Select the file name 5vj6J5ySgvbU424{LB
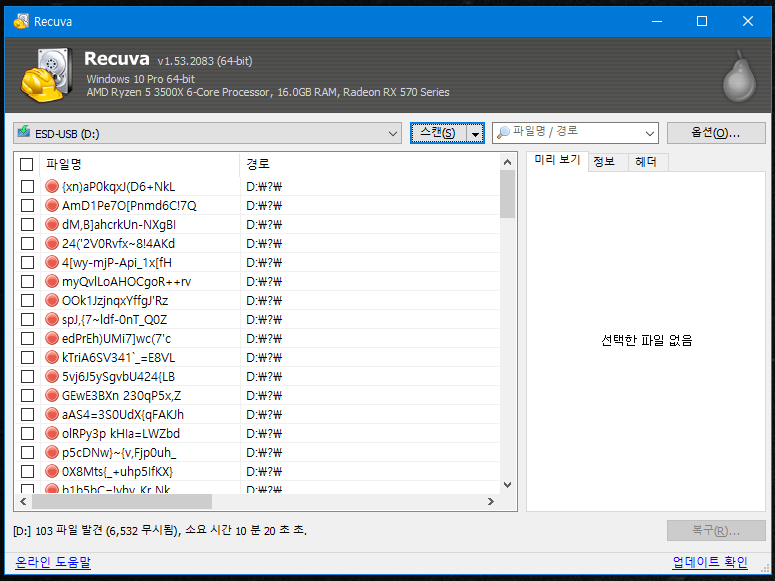 coord(118,377)
